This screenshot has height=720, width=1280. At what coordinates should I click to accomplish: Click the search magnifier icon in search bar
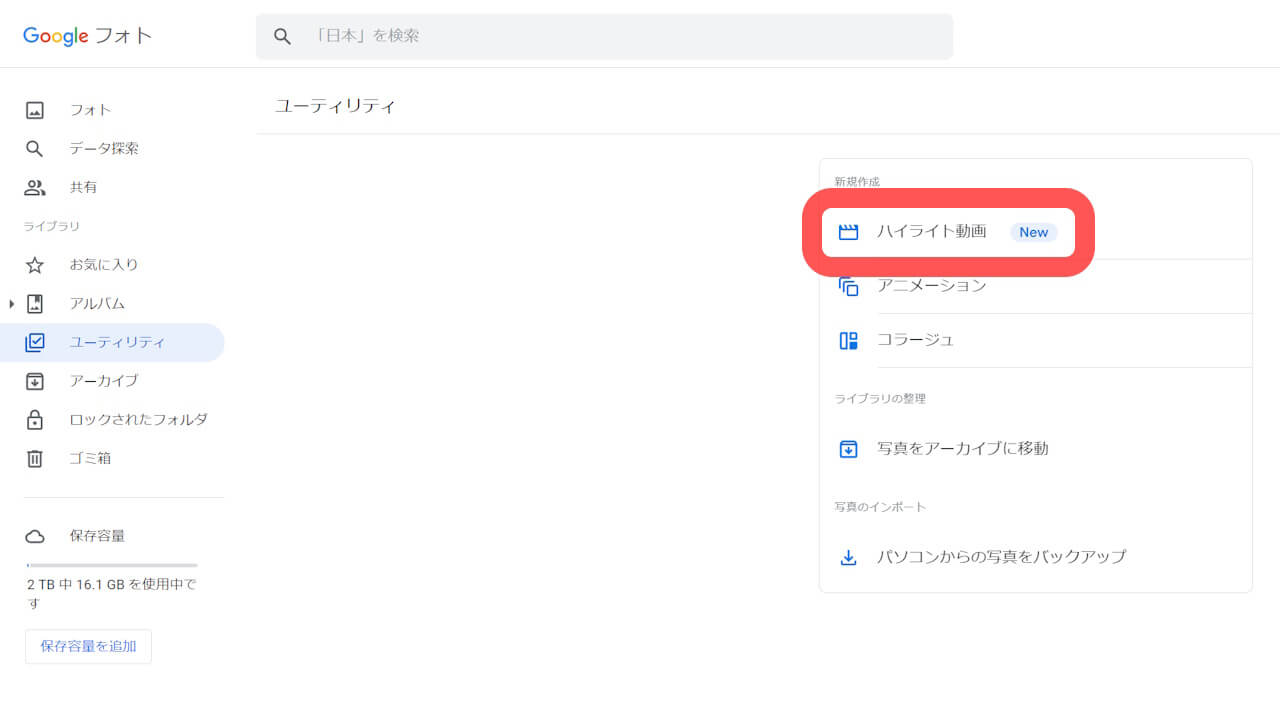point(283,36)
